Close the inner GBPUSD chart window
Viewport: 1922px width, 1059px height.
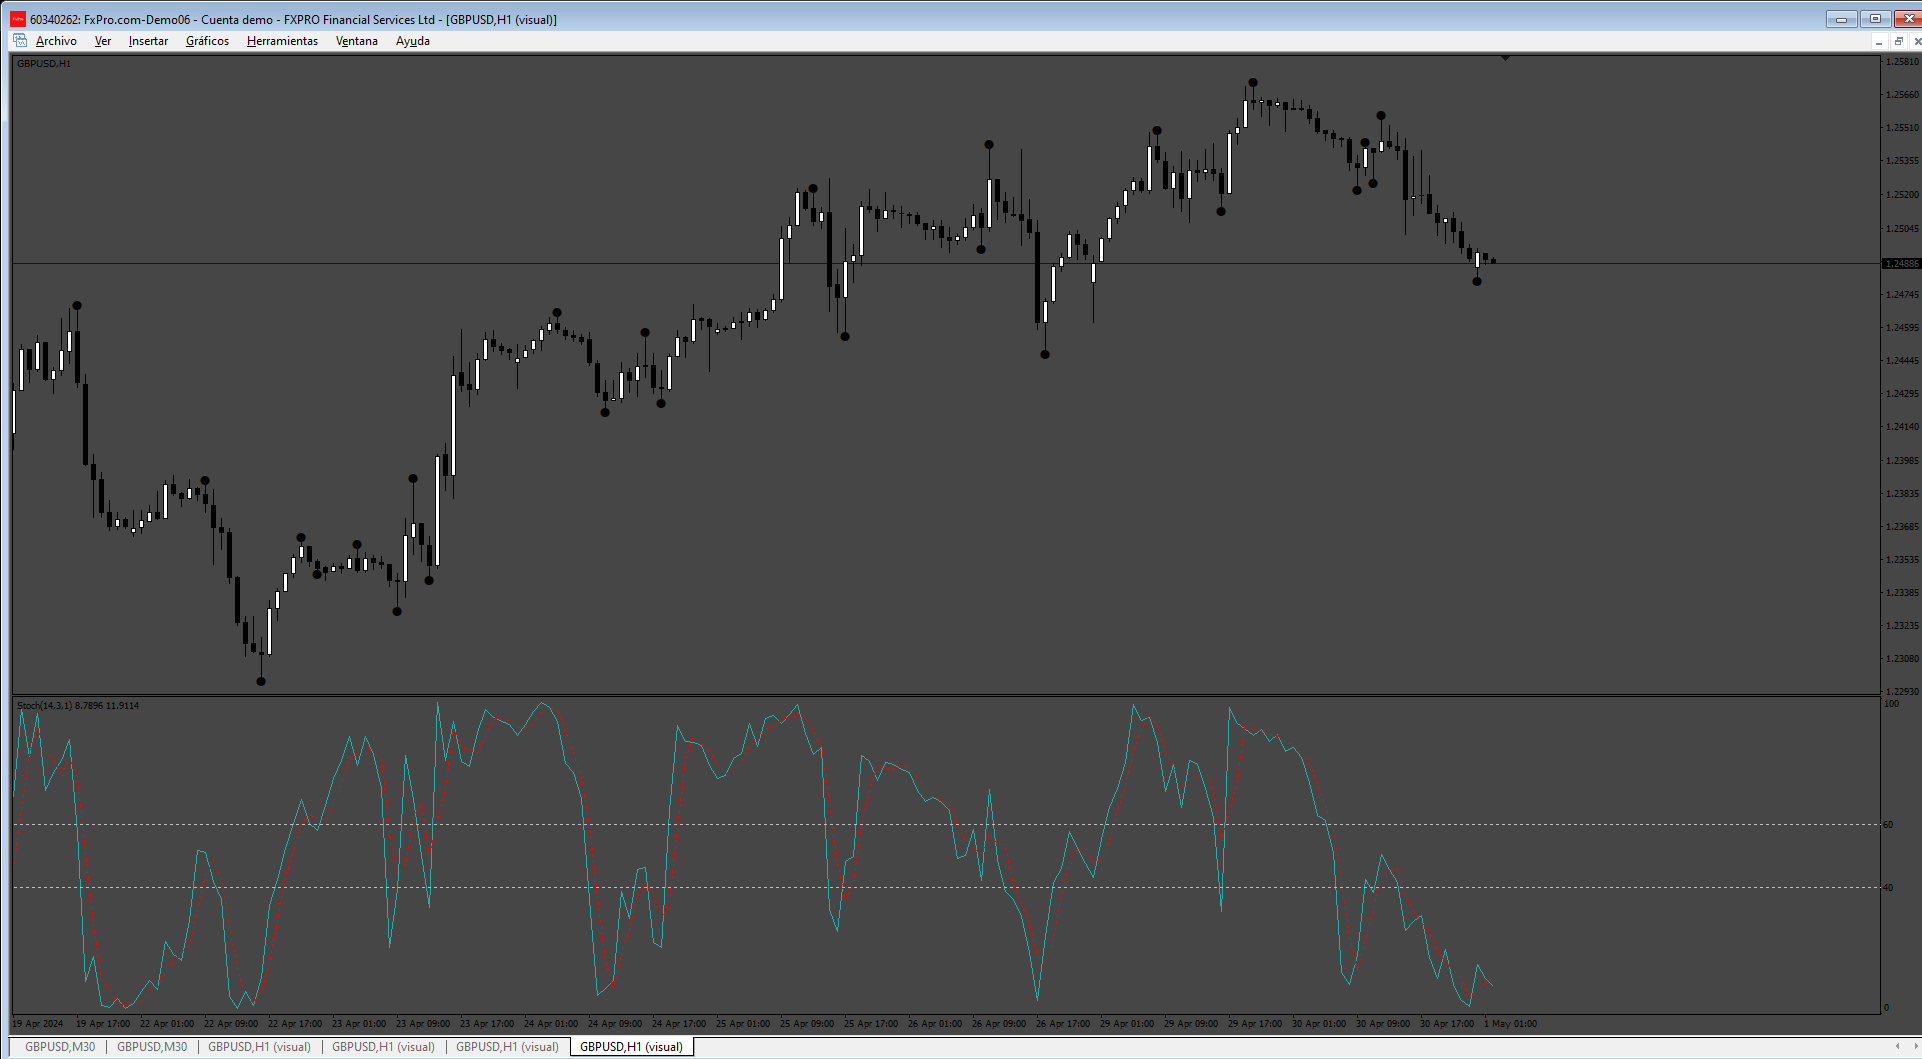1916,41
